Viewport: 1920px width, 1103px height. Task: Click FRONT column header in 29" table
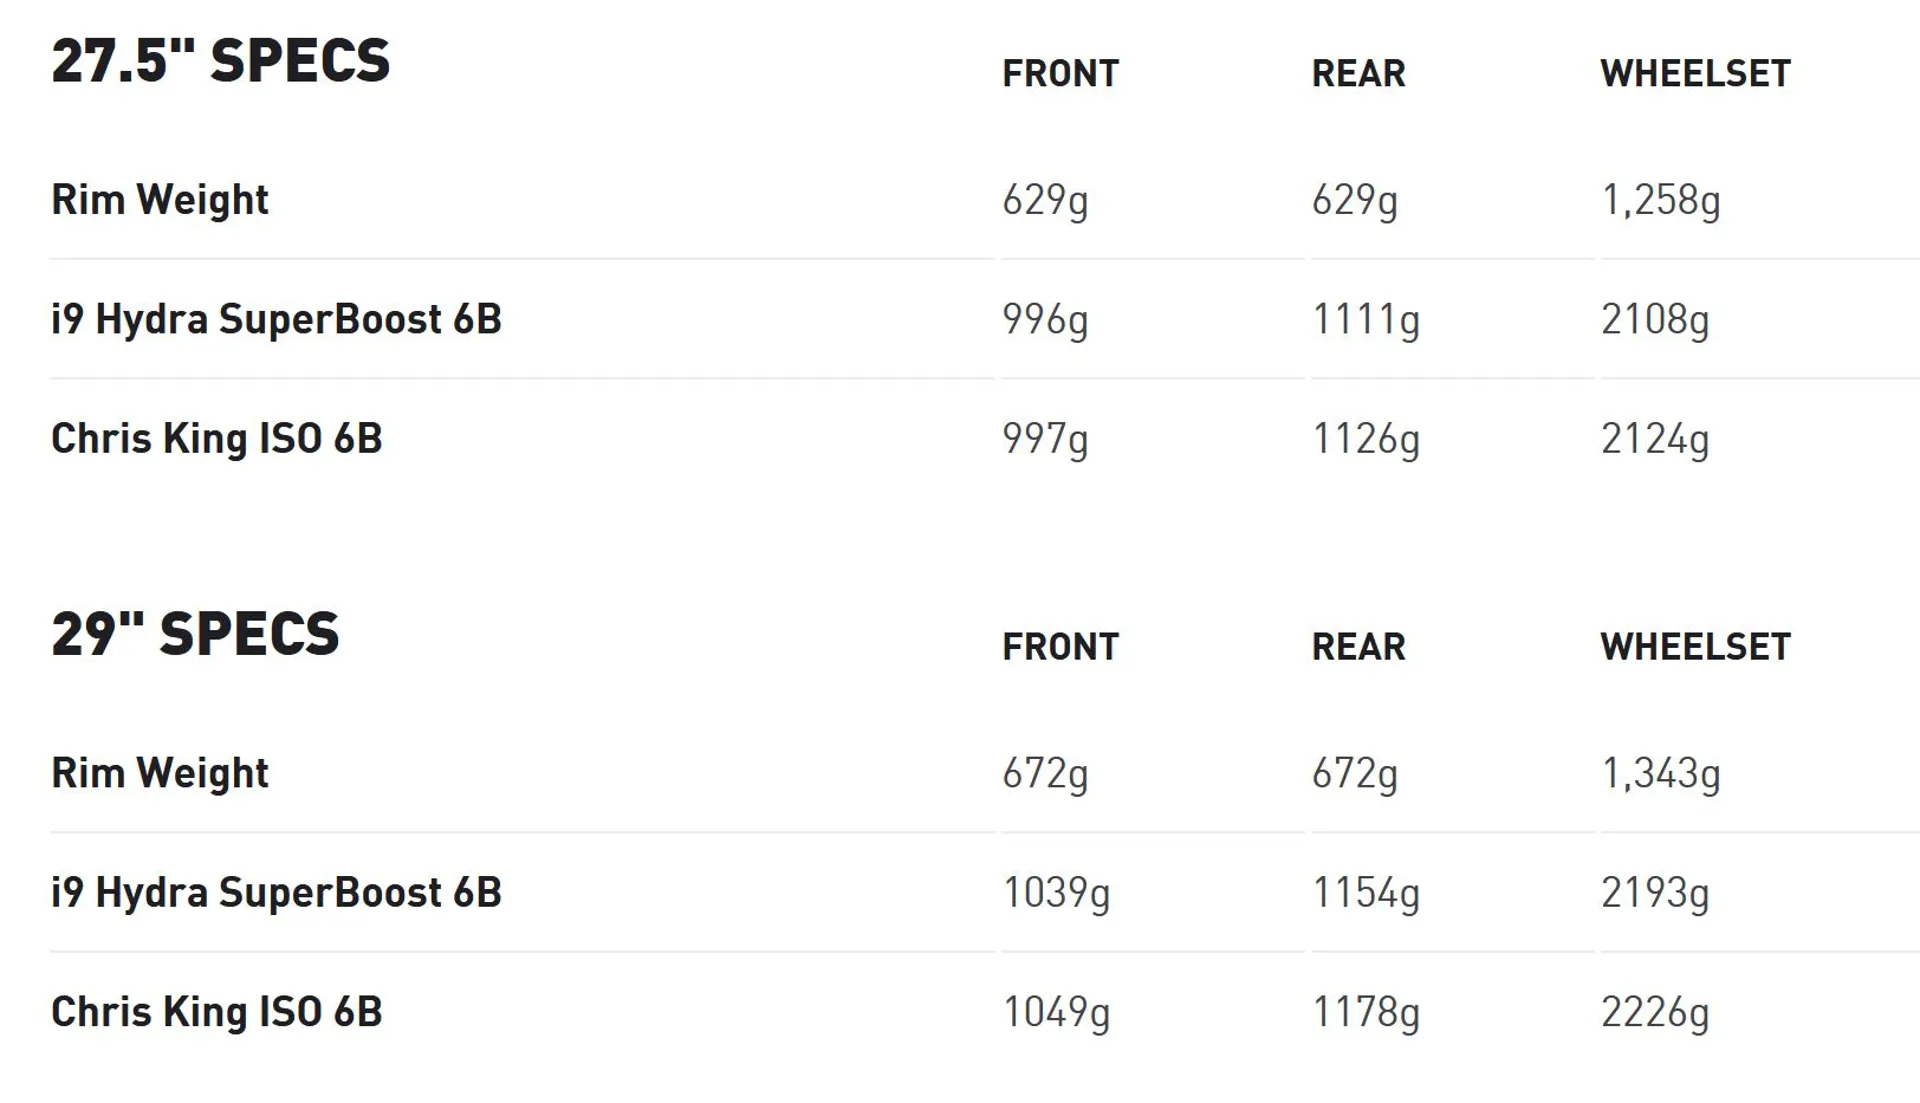(x=1061, y=647)
